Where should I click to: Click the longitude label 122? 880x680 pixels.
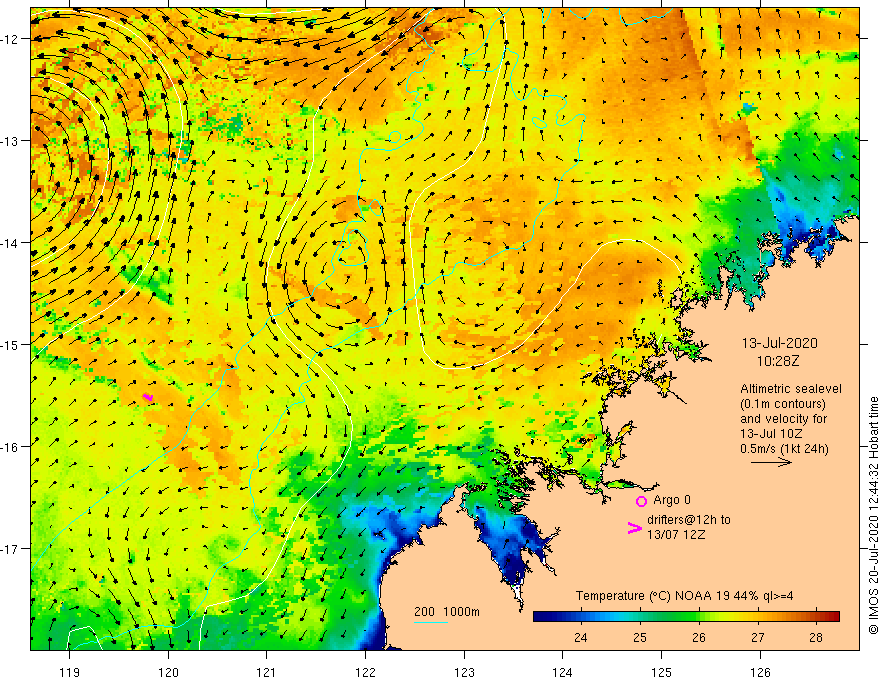[365, 672]
